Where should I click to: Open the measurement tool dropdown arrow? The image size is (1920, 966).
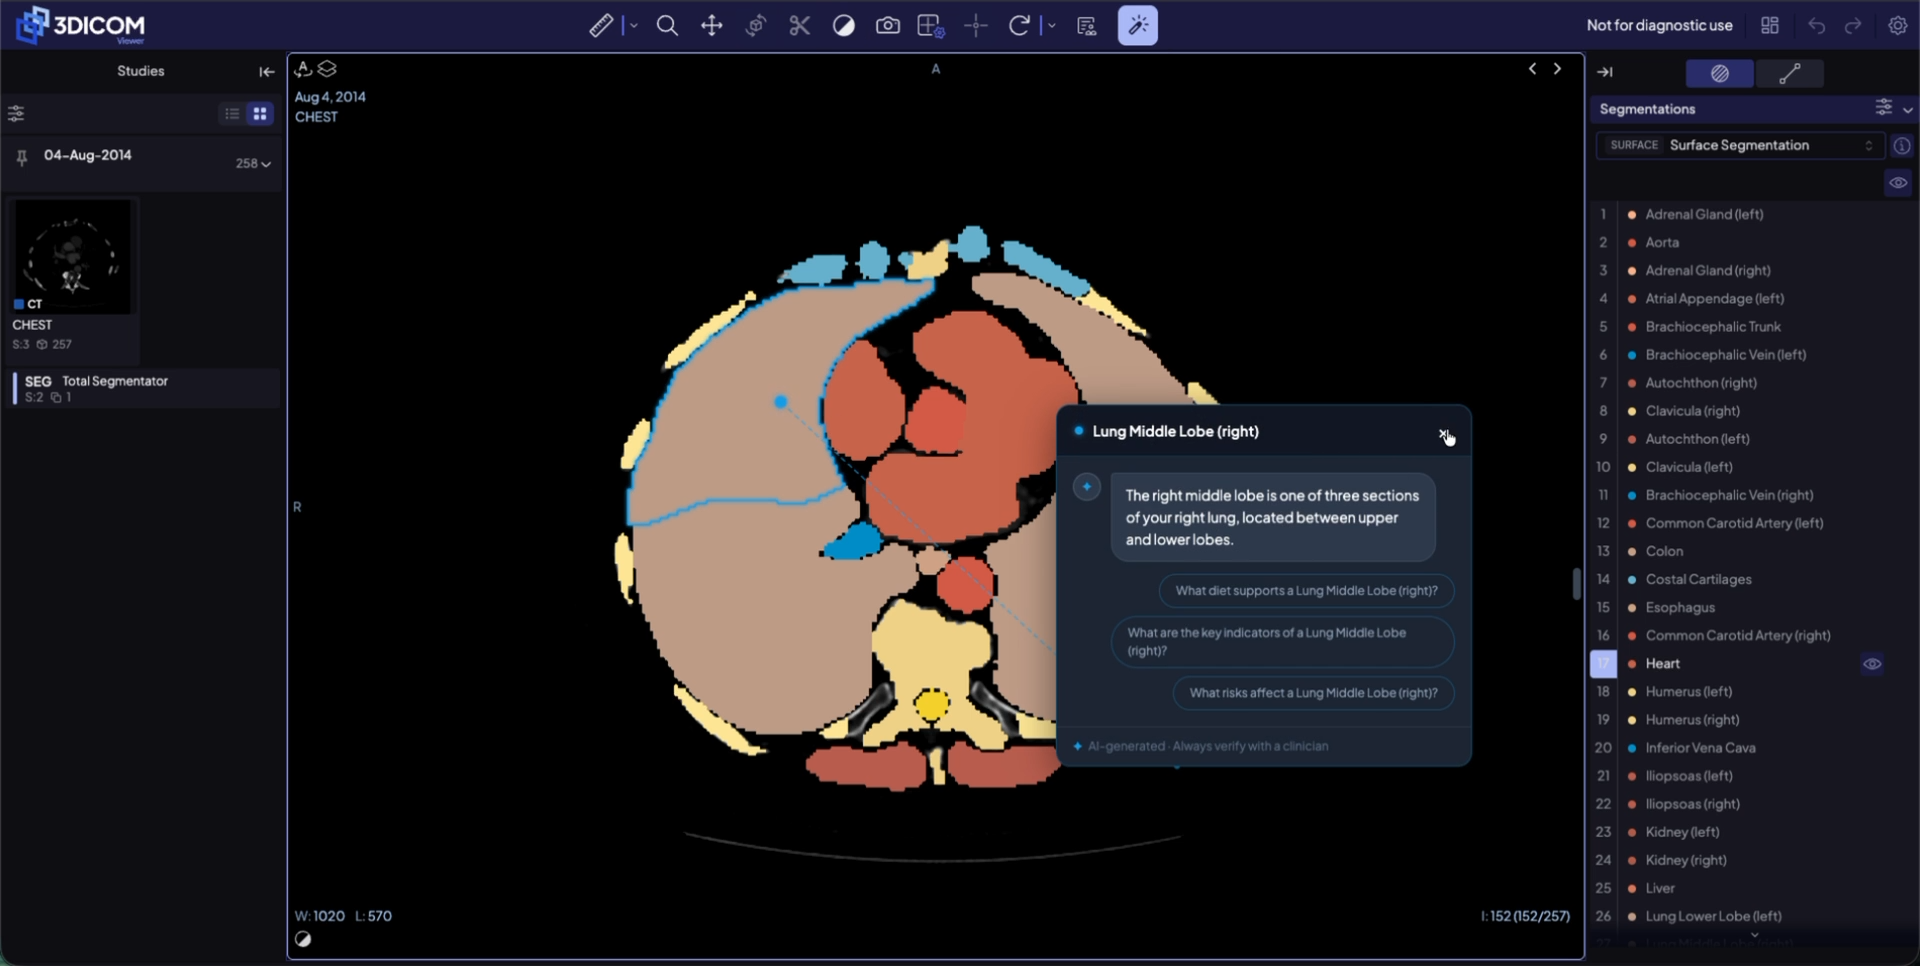coord(634,26)
